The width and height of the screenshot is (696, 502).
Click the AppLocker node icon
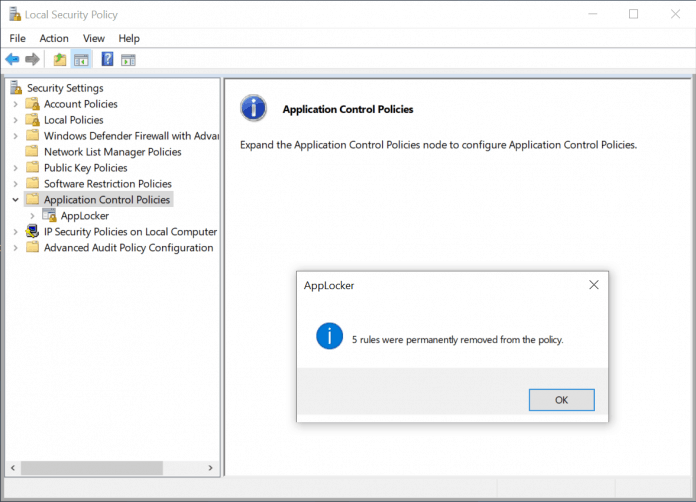tap(49, 215)
